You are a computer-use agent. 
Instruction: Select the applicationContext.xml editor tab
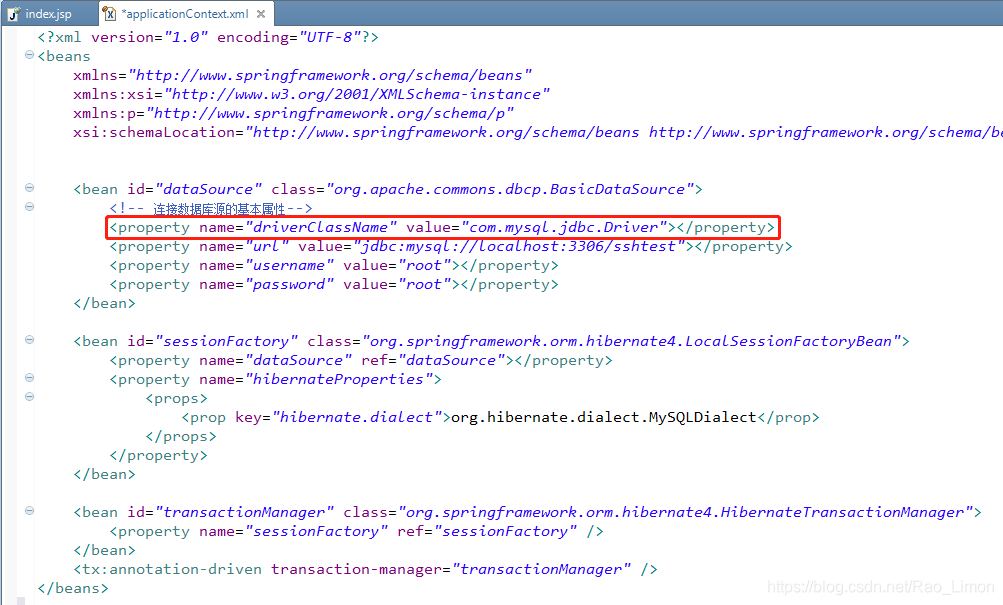tap(186, 13)
